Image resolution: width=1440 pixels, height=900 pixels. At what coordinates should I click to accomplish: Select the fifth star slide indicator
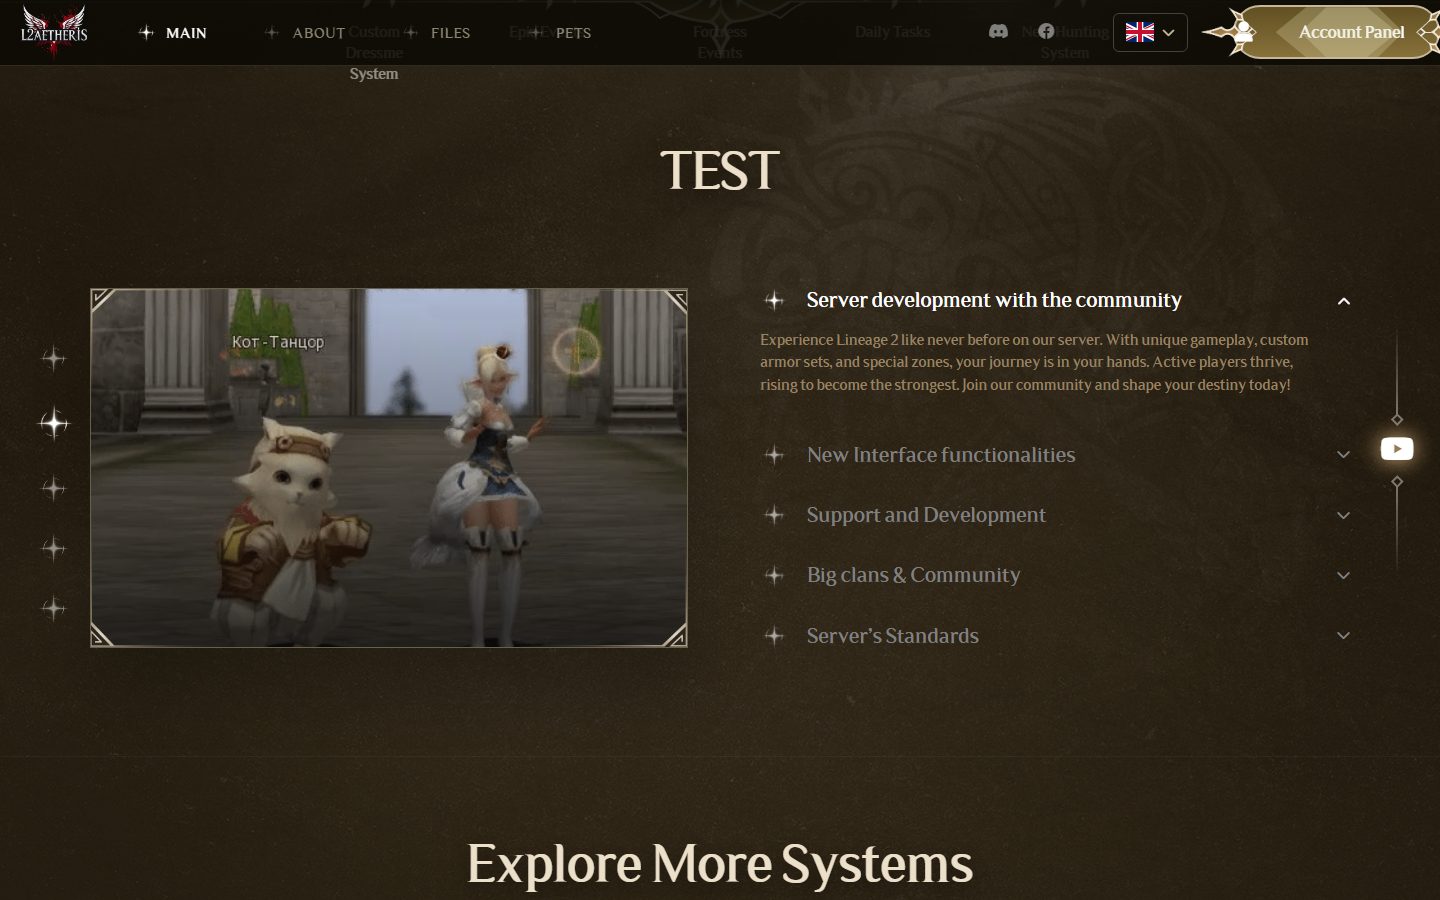pyautogui.click(x=53, y=608)
